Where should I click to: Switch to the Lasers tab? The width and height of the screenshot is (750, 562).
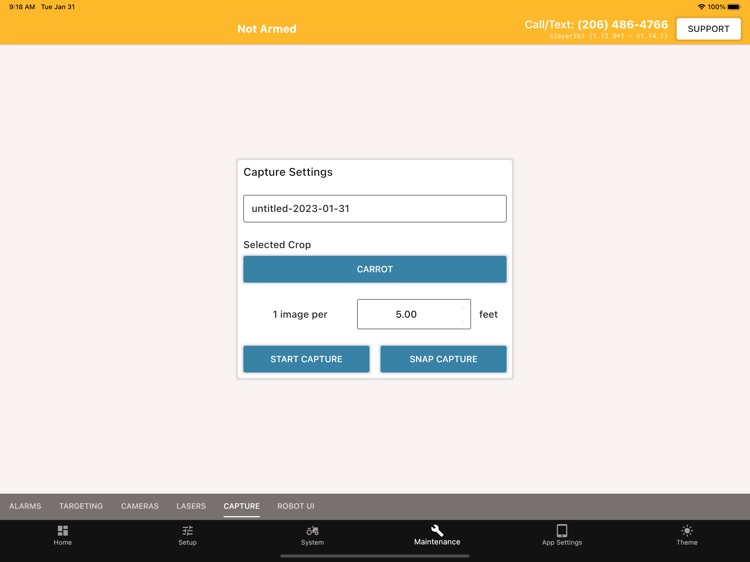click(191, 506)
